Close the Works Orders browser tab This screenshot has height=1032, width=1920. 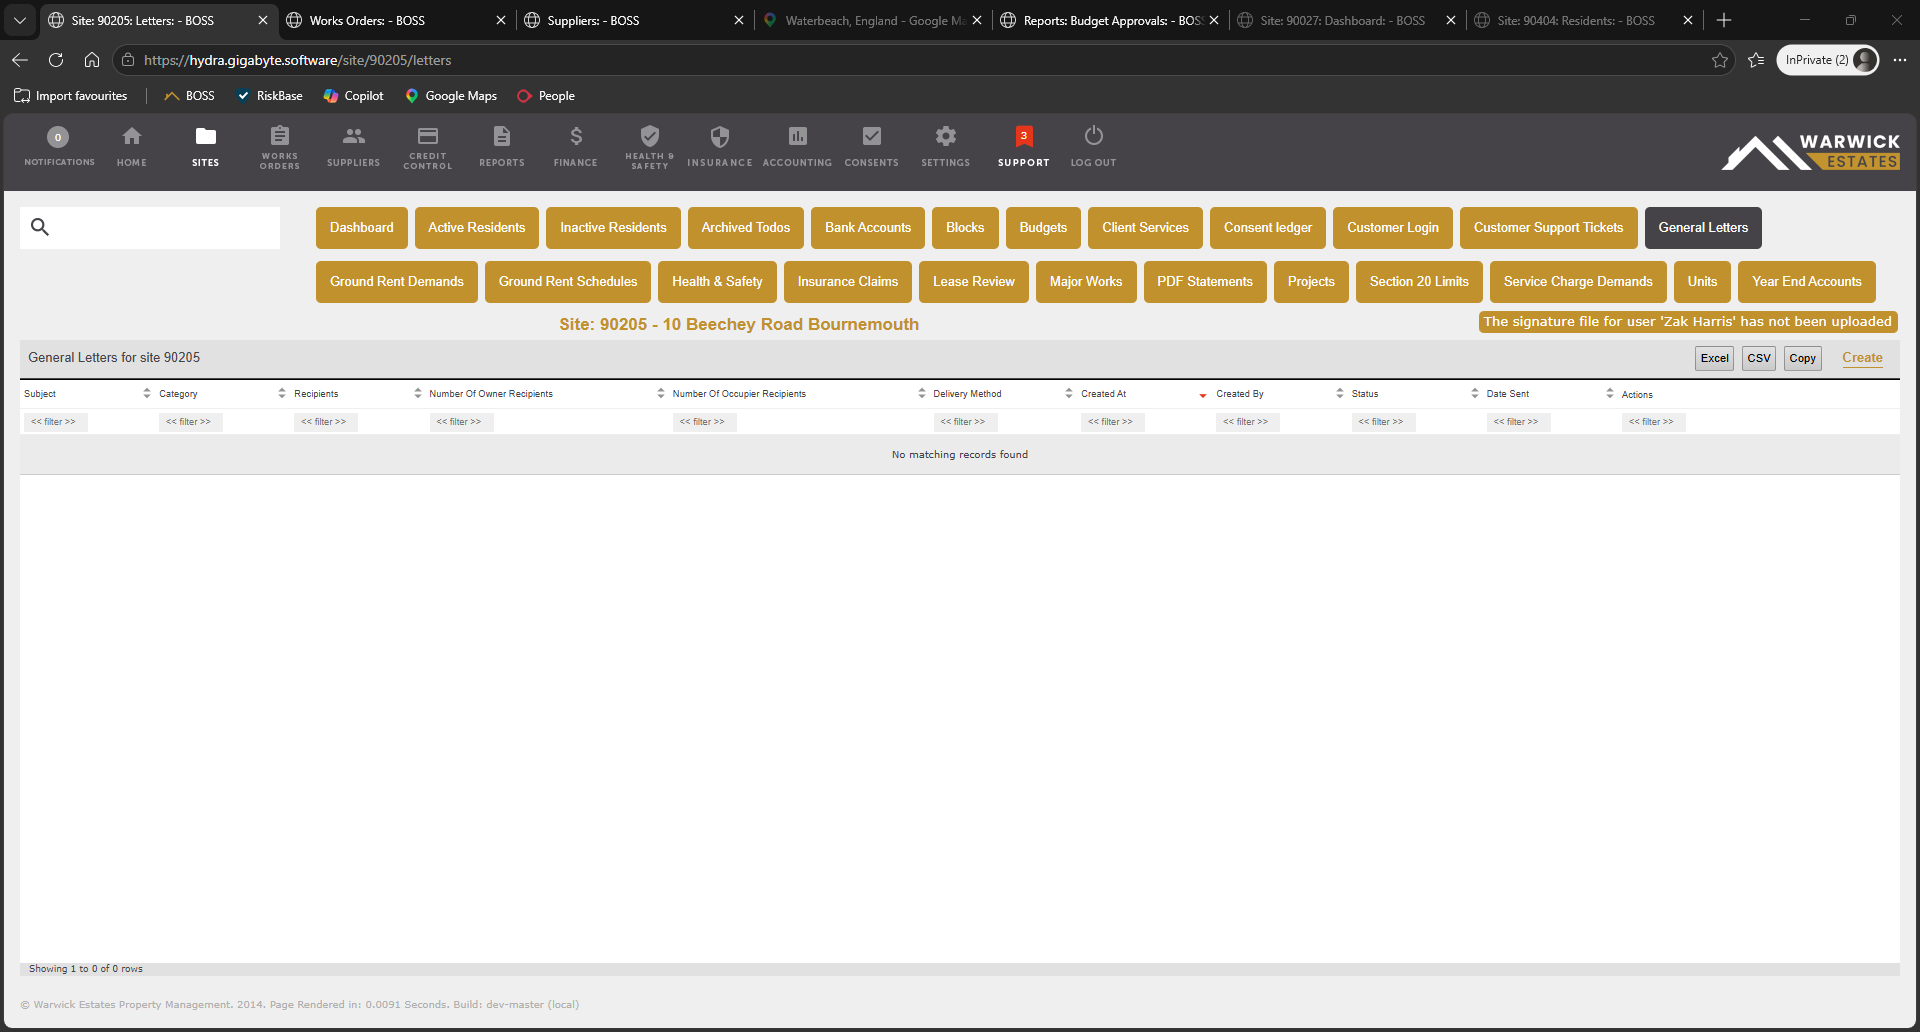pos(501,20)
